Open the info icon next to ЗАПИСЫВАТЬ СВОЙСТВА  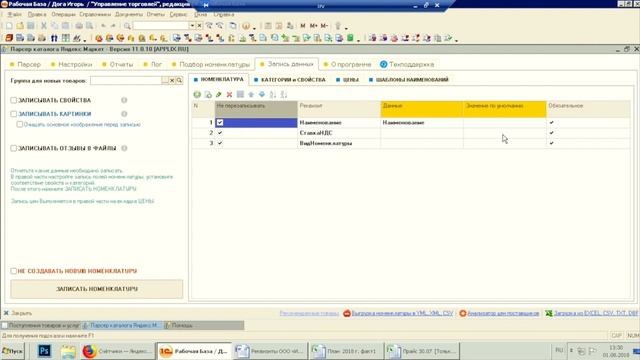(x=124, y=100)
